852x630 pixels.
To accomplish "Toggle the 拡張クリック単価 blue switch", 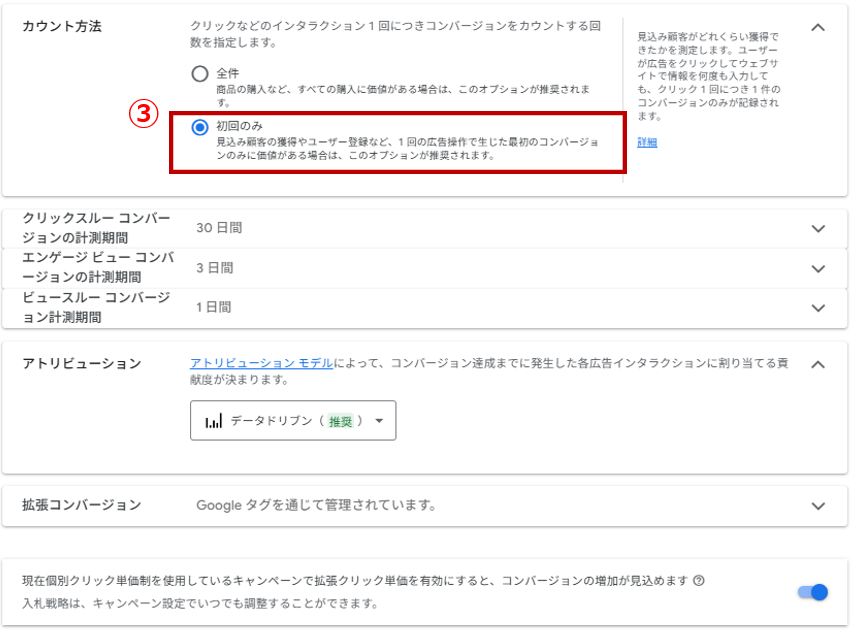I will [x=813, y=592].
